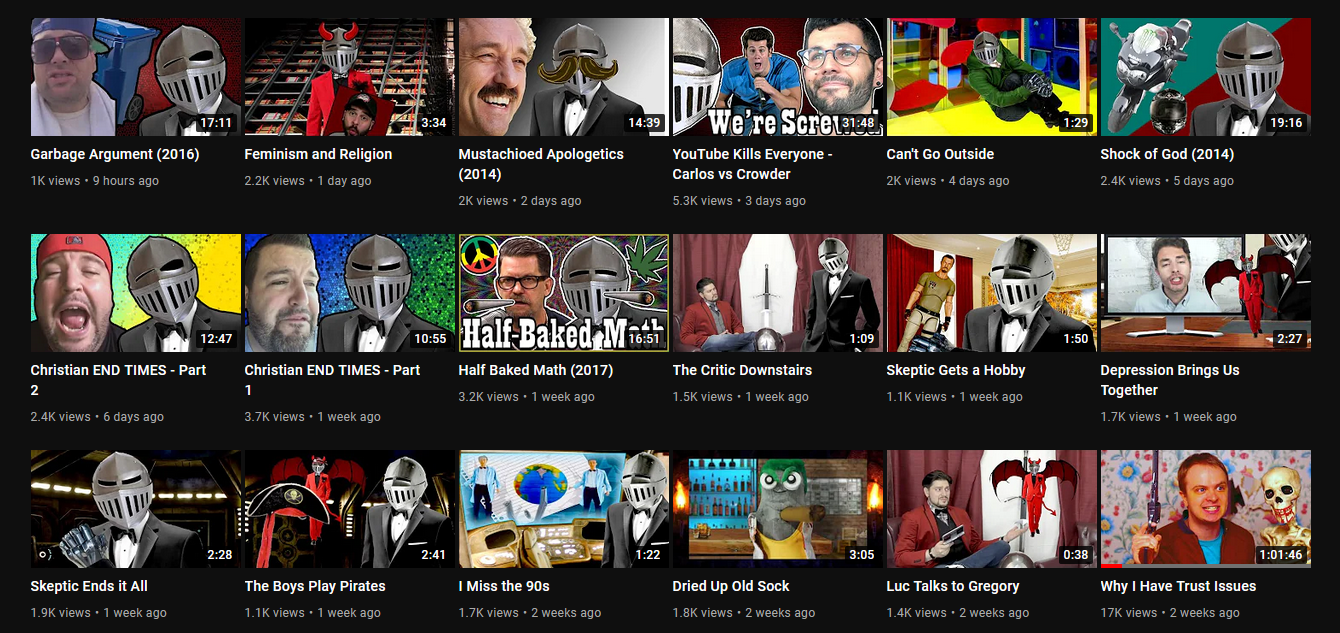Click the 19:16 duration badge
The height and width of the screenshot is (633, 1340).
pyautogui.click(x=1286, y=123)
